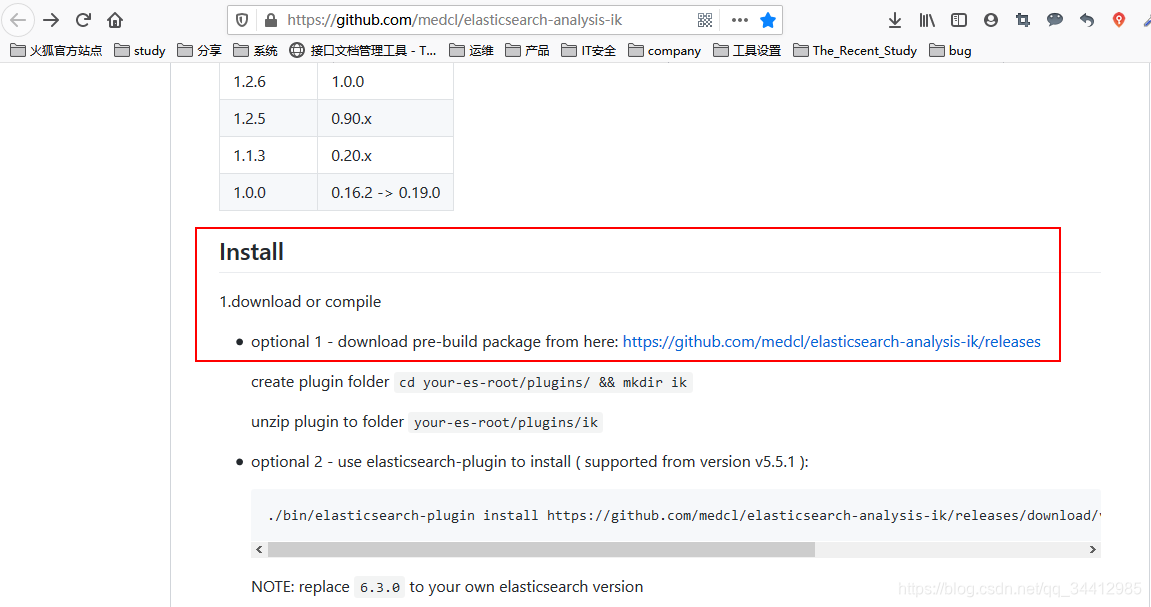This screenshot has width=1151, height=607.
Task: Open the Firefox home page
Action: 115,20
